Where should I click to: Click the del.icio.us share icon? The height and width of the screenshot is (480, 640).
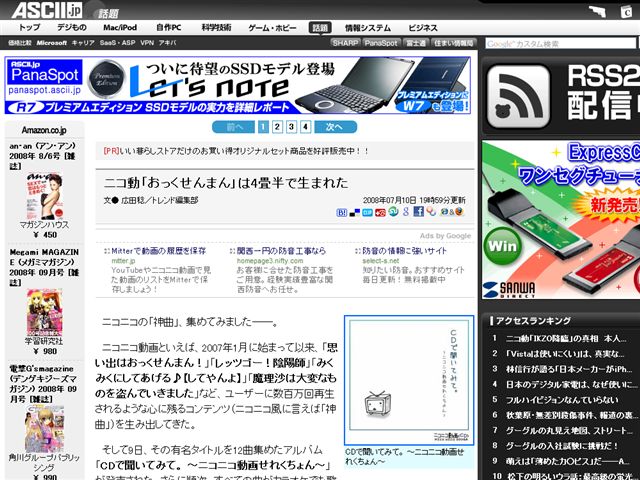355,212
